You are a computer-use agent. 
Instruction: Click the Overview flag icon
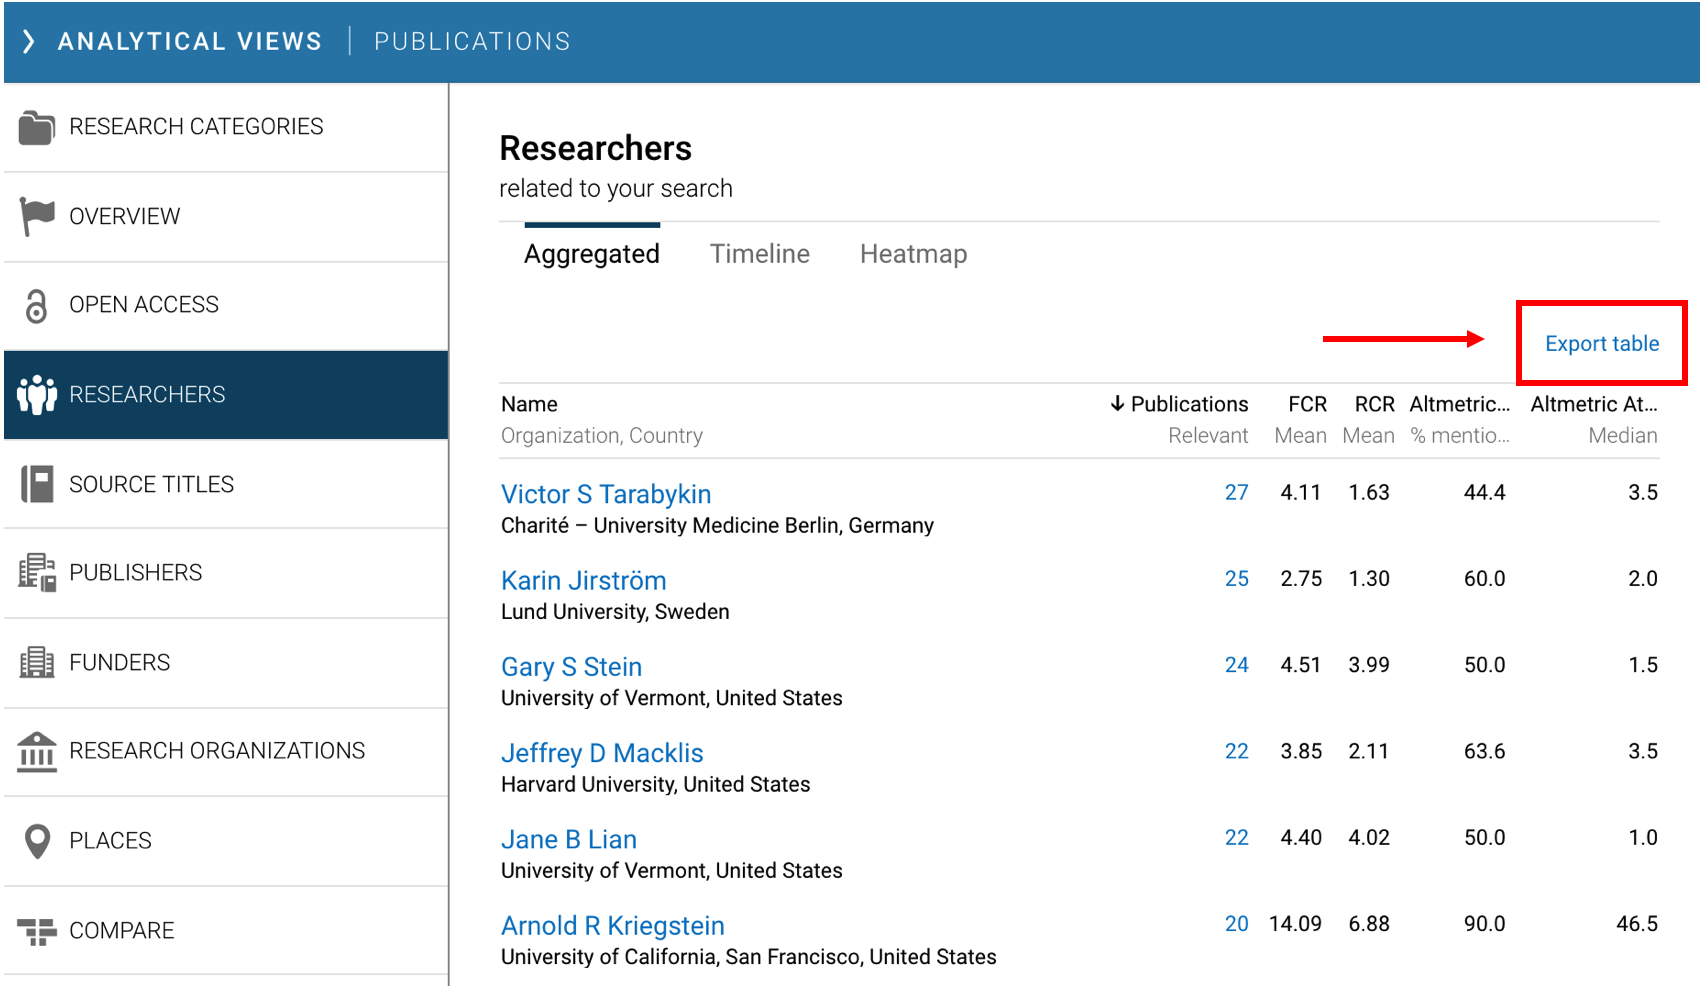(37, 216)
